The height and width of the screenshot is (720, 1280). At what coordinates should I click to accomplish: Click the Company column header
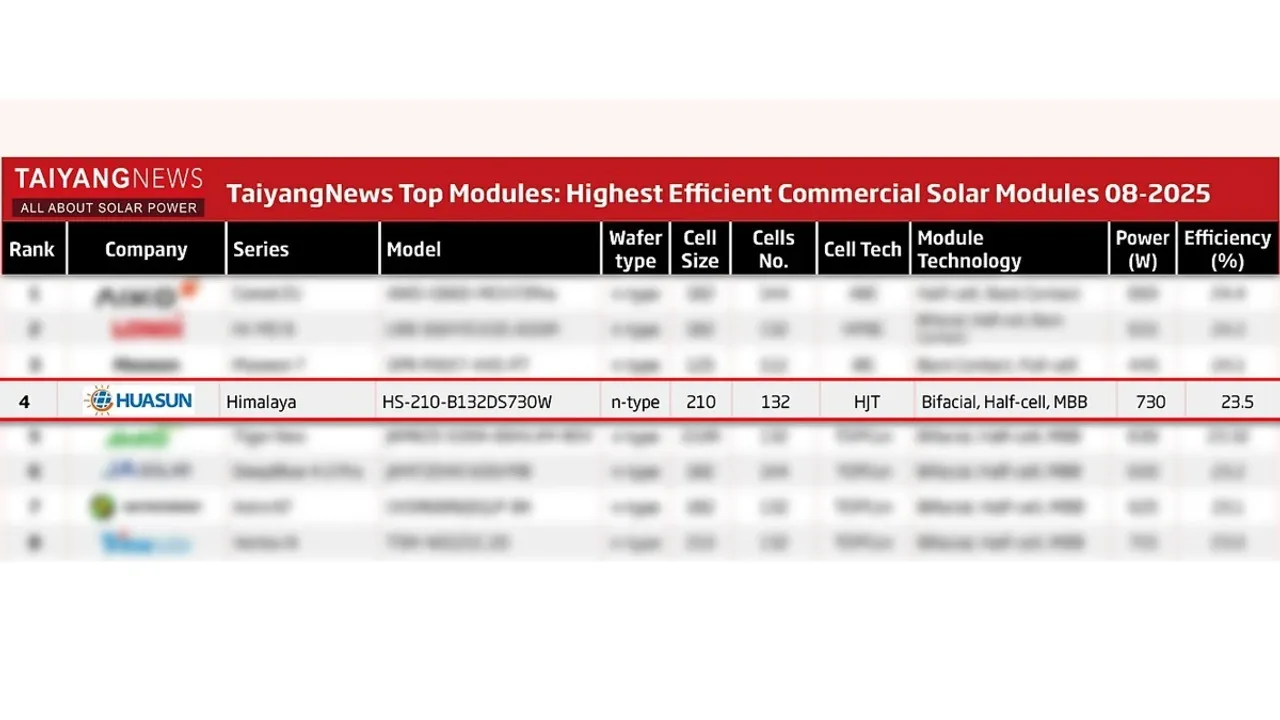coord(146,249)
